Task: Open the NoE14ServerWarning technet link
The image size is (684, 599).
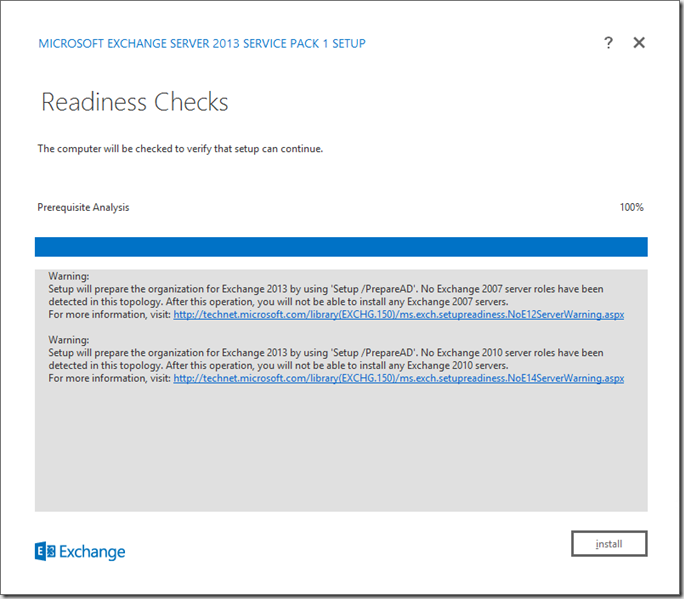Action: click(x=398, y=379)
